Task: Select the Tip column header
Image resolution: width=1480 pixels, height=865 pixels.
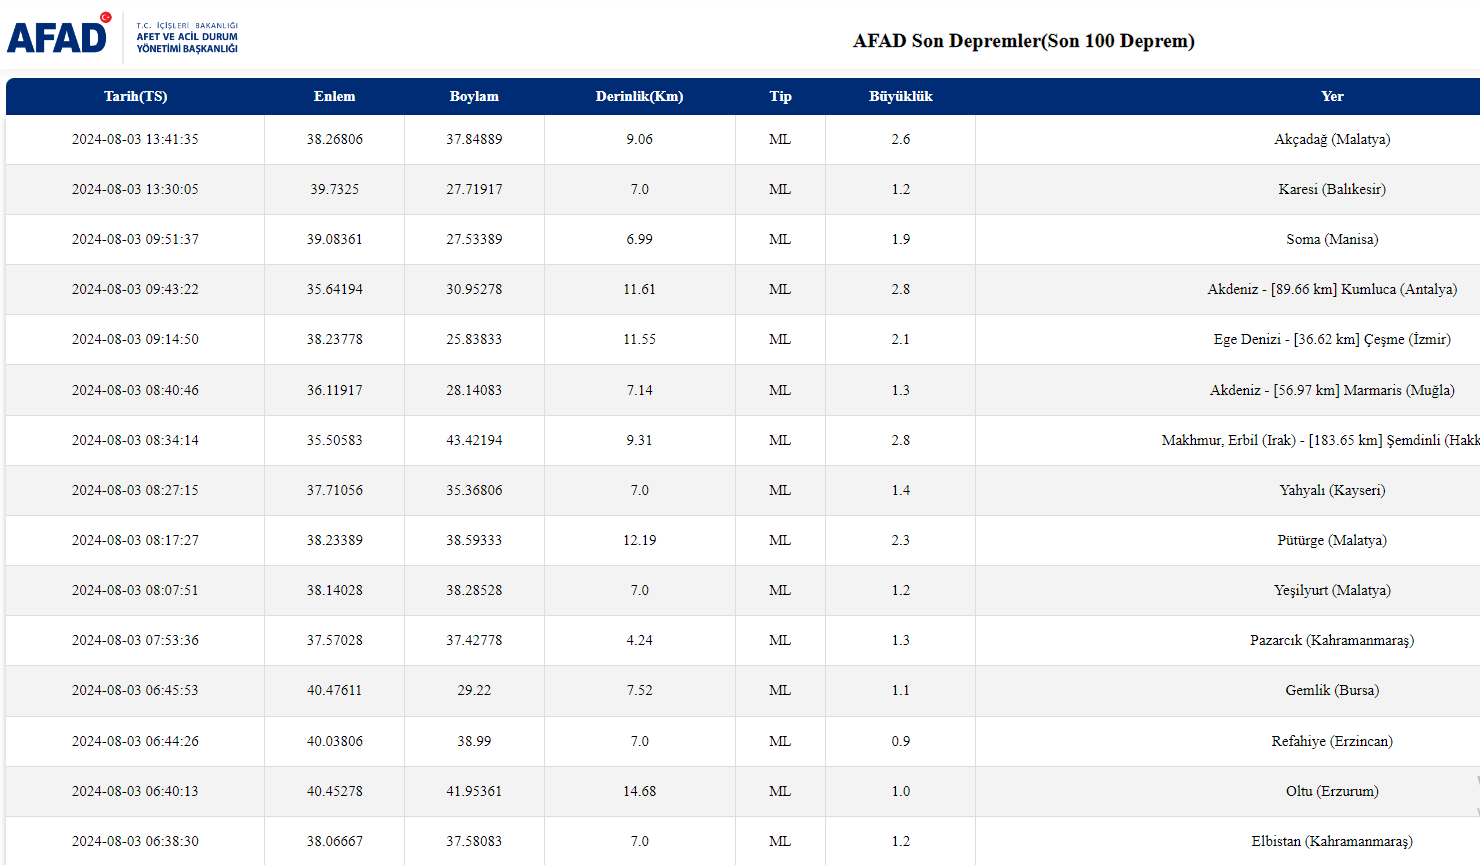Action: pos(780,96)
